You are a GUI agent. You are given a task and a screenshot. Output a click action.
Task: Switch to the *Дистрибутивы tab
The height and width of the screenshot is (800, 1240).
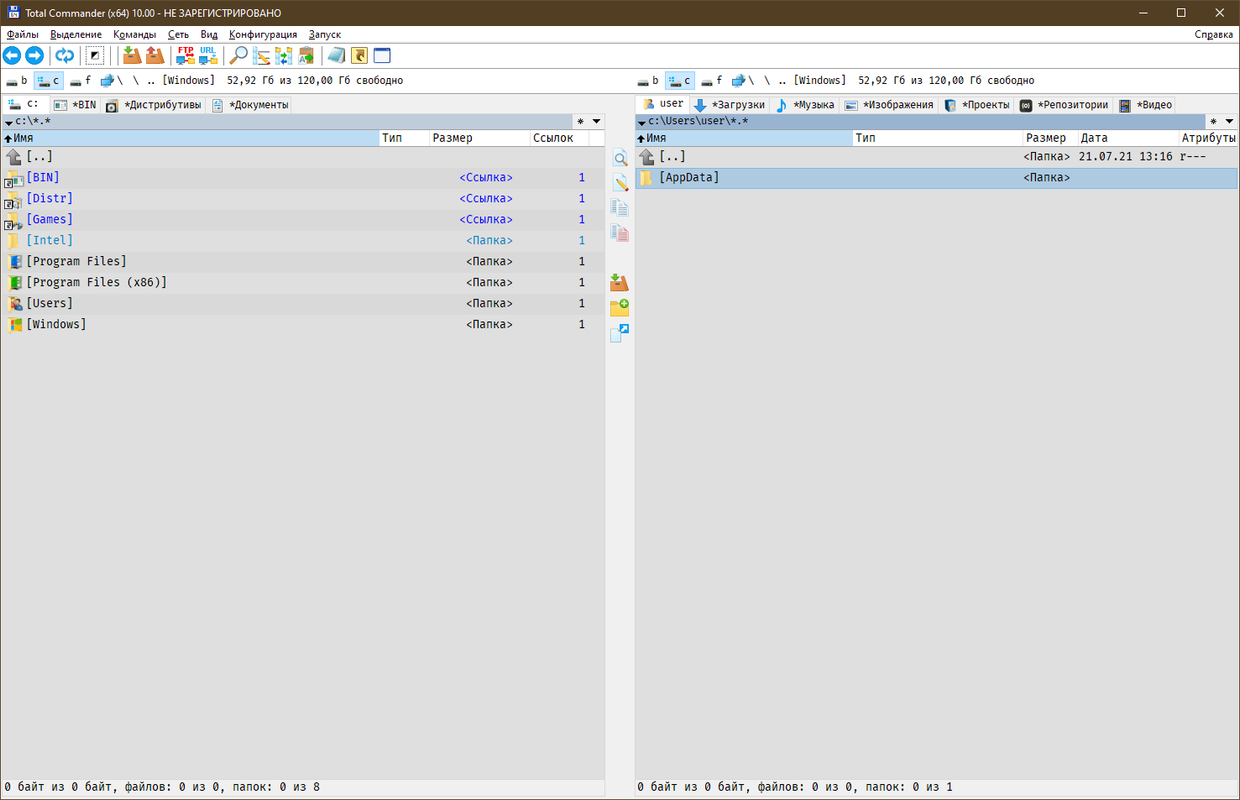[155, 105]
